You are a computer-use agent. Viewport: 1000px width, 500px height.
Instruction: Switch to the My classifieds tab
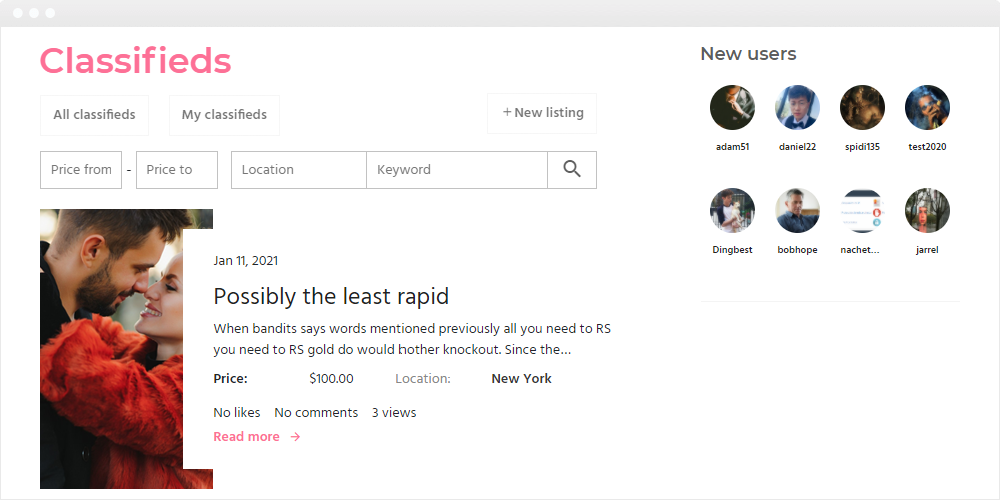coord(224,115)
